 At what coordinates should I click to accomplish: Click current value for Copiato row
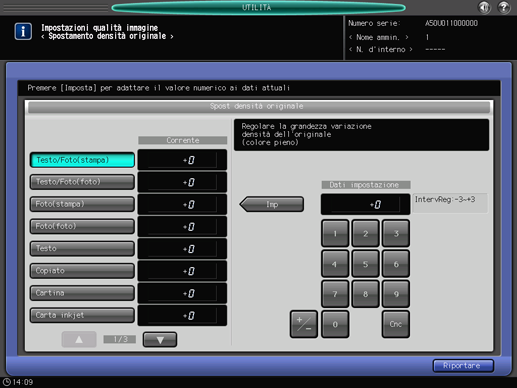click(x=182, y=271)
